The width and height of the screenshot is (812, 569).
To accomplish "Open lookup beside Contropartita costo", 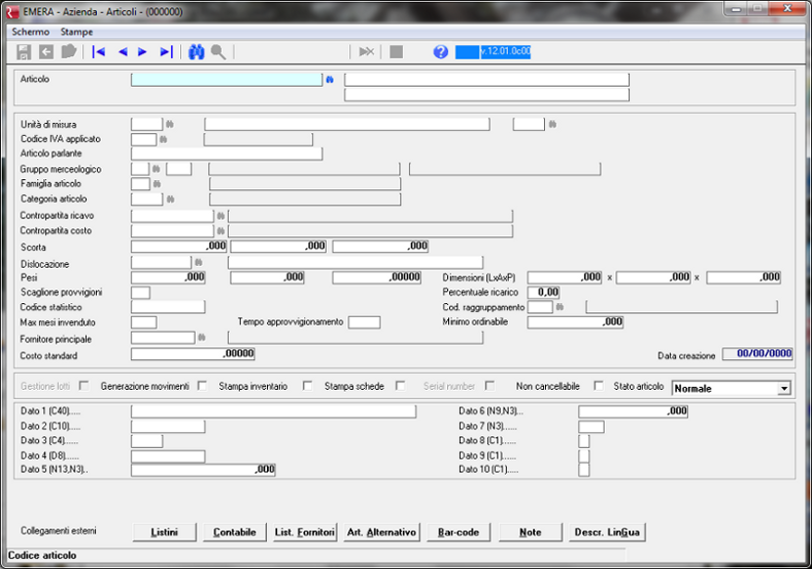I will click(x=221, y=231).
